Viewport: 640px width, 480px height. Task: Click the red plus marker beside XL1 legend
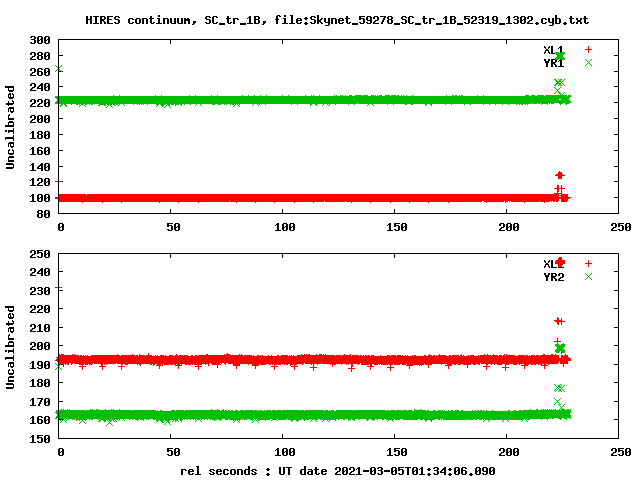click(588, 49)
